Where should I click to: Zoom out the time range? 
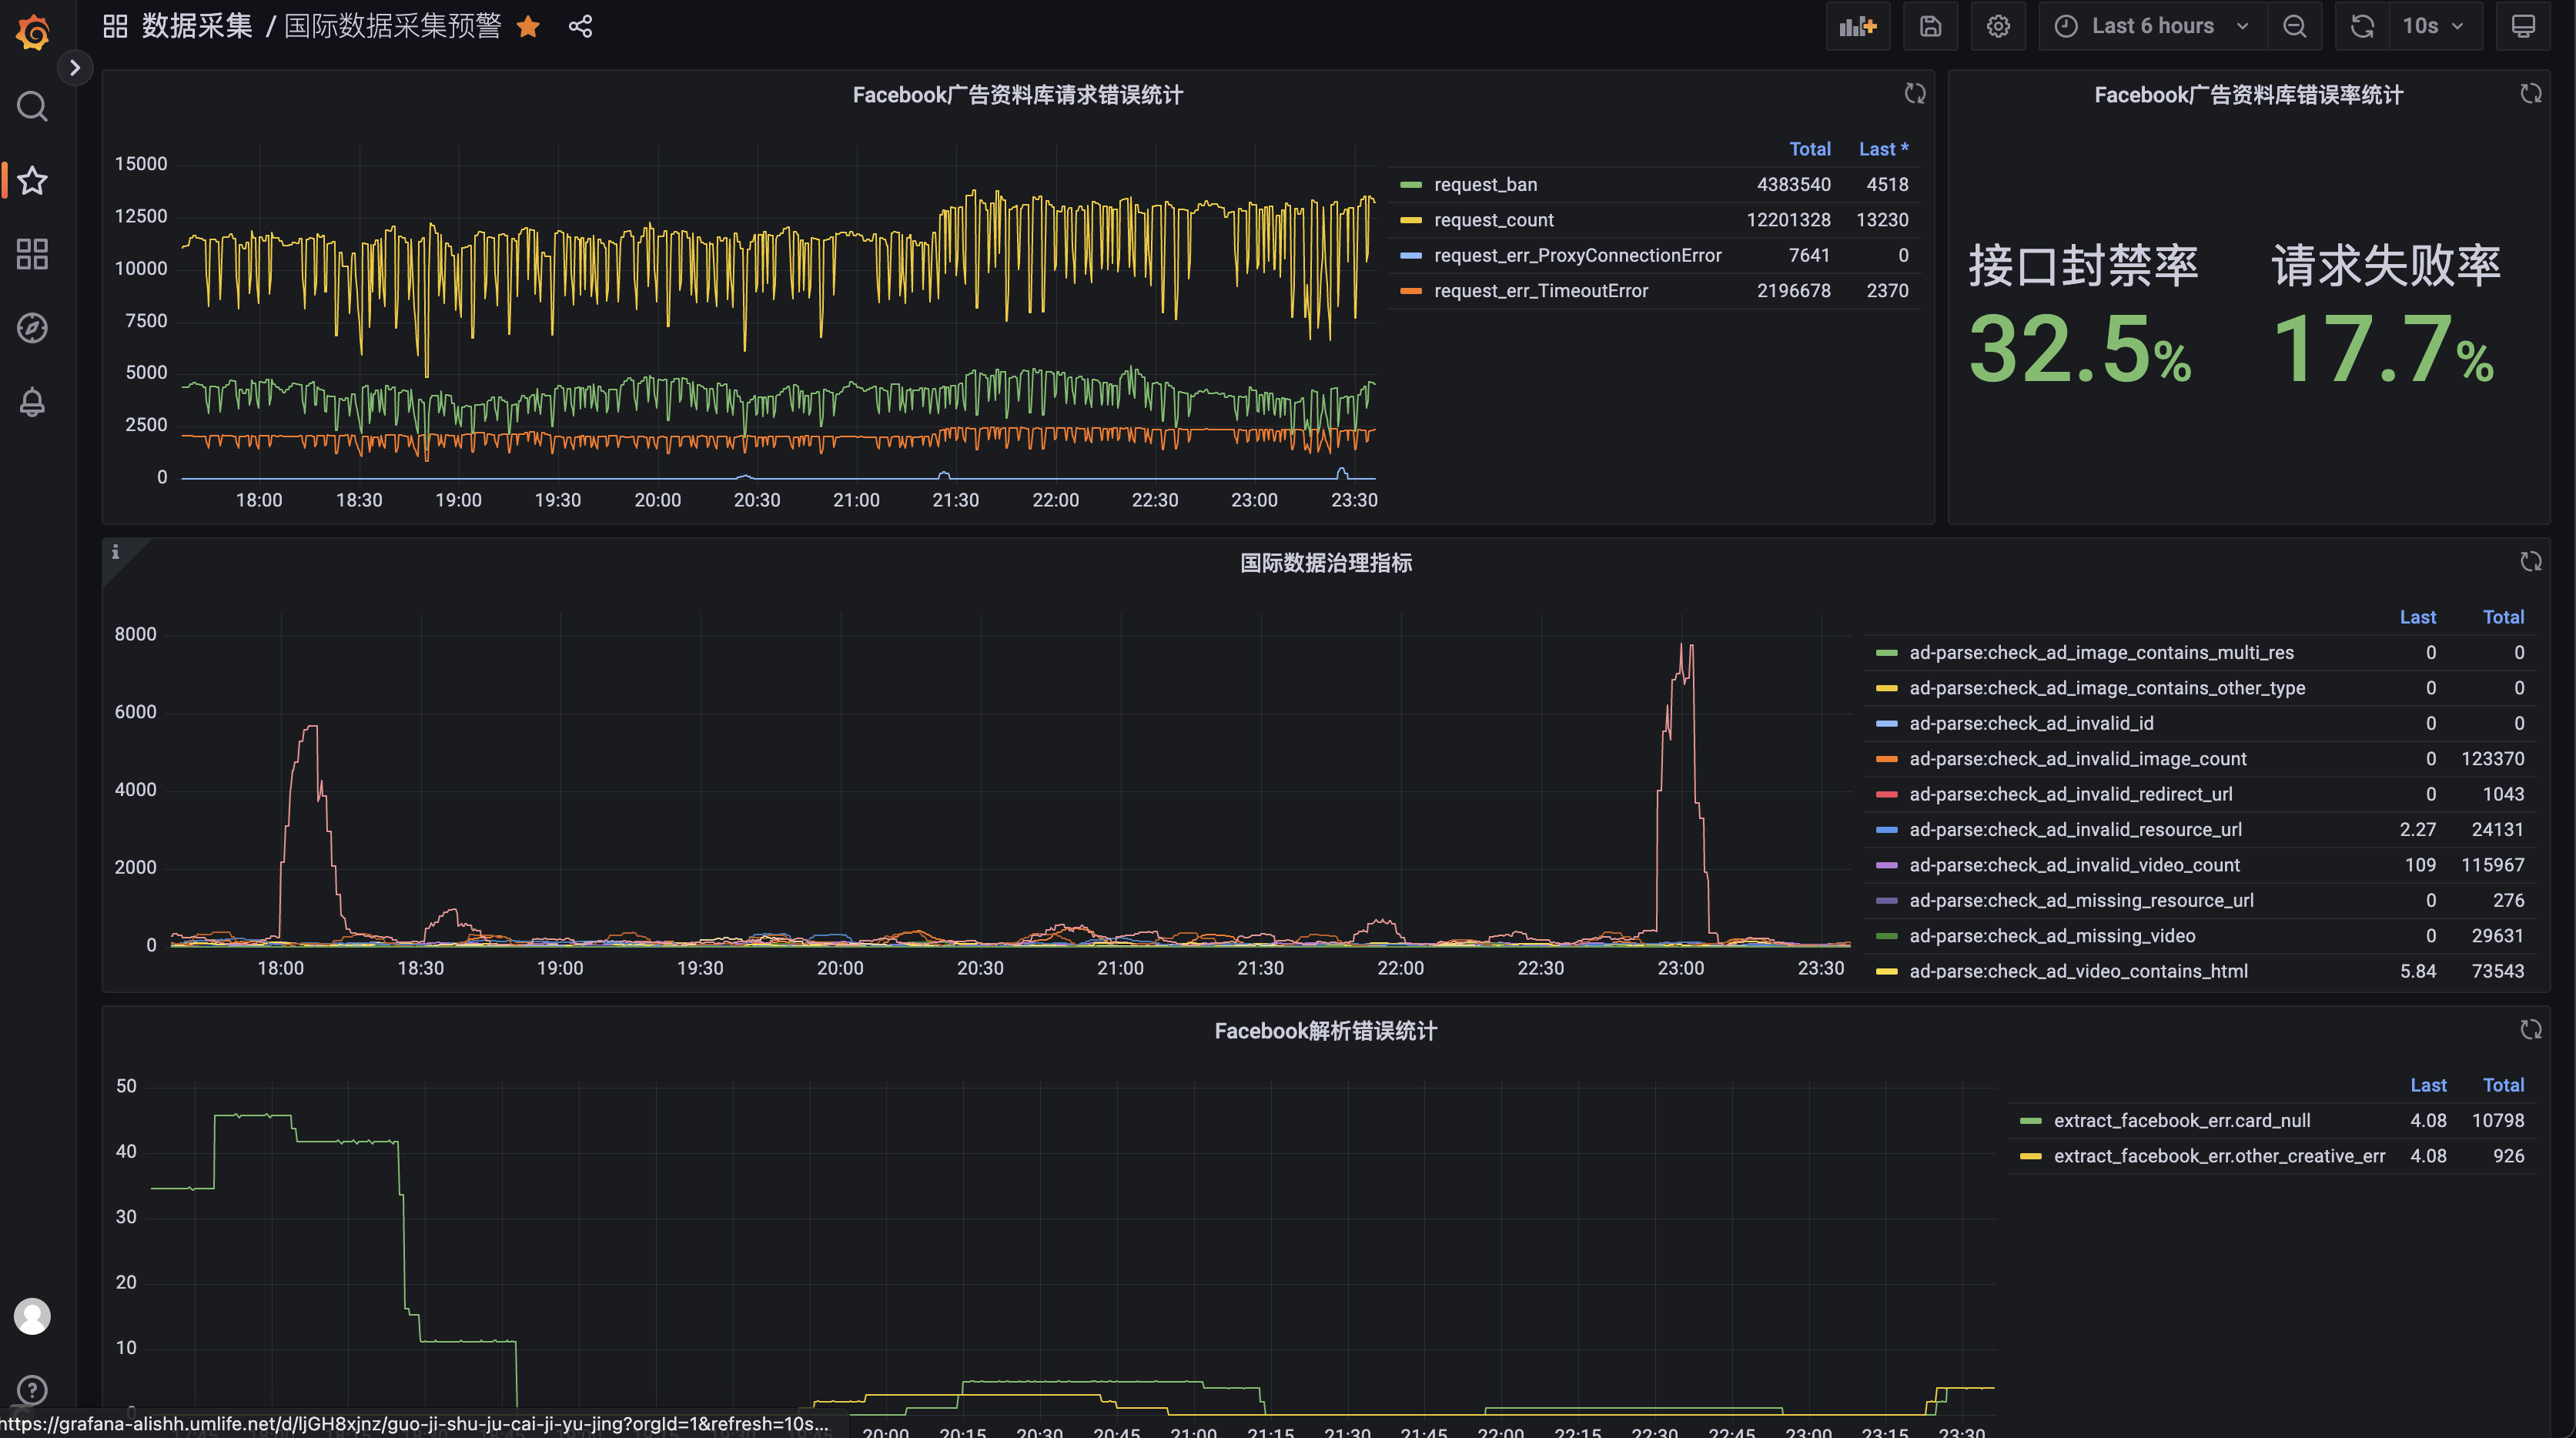point(2294,26)
